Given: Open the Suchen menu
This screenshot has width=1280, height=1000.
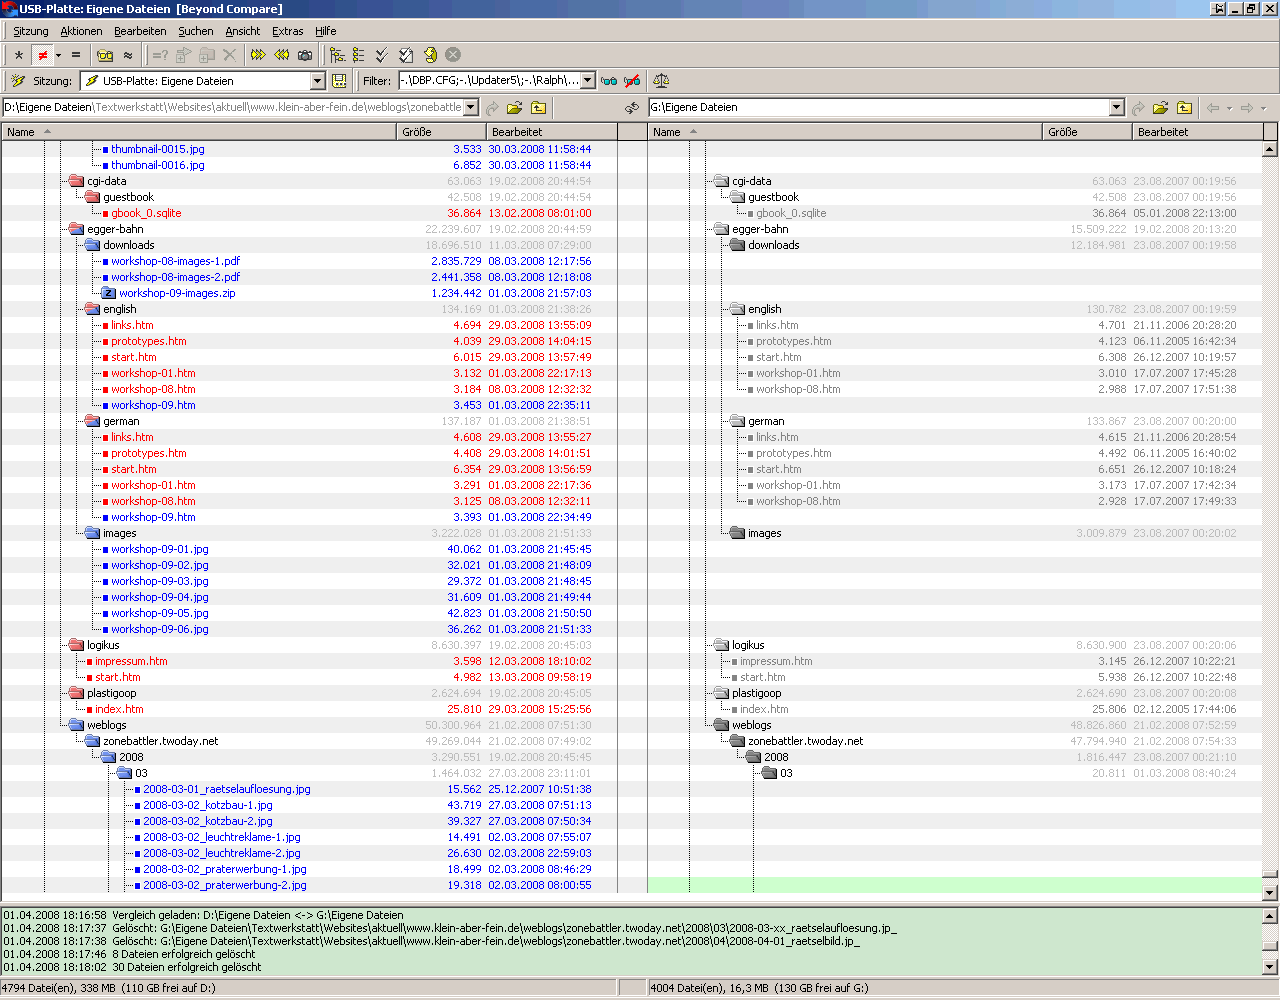Looking at the screenshot, I should coord(196,31).
